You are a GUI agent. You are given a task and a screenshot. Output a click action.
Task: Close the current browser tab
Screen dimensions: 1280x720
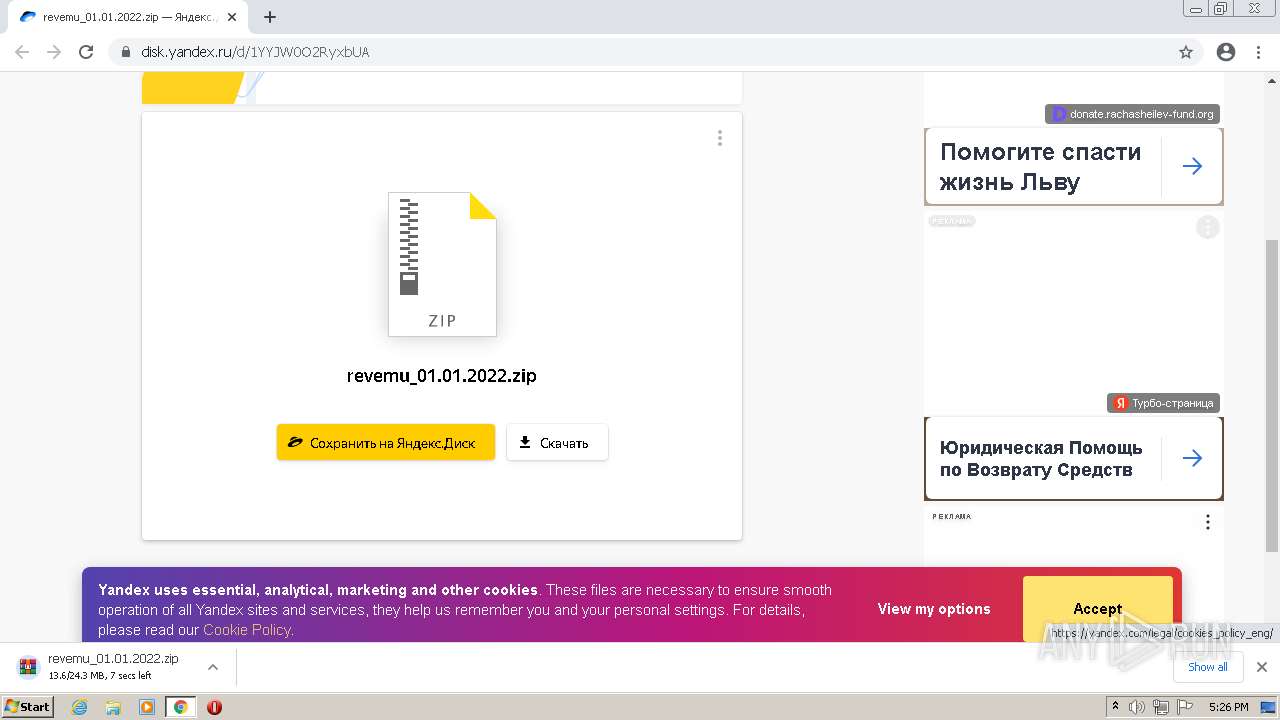coord(233,17)
